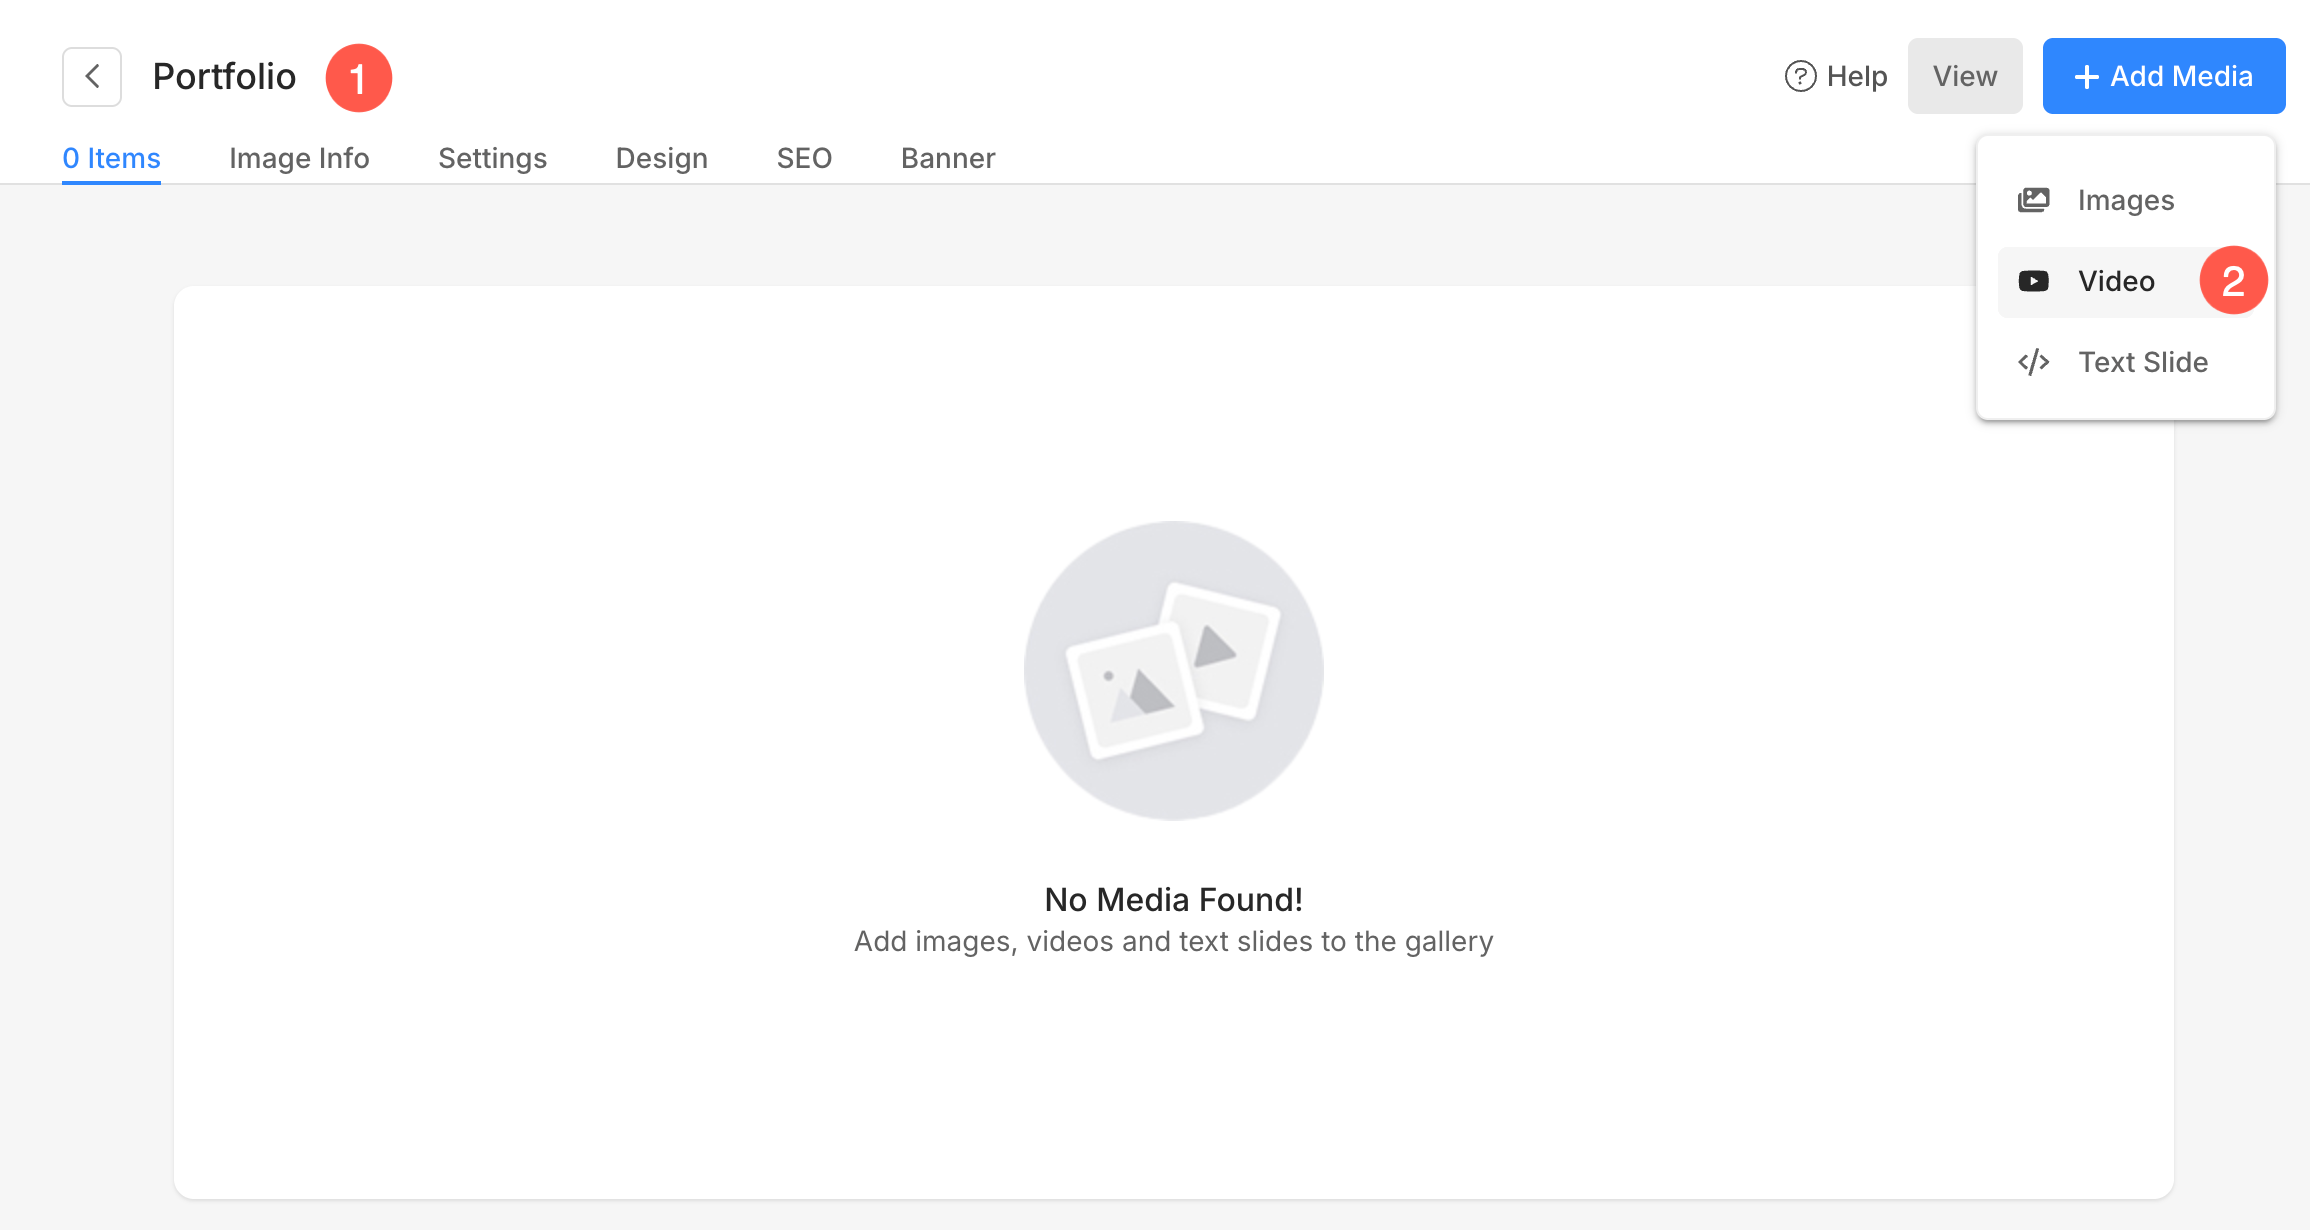Click the View button
This screenshot has width=2310, height=1230.
pos(1965,76)
